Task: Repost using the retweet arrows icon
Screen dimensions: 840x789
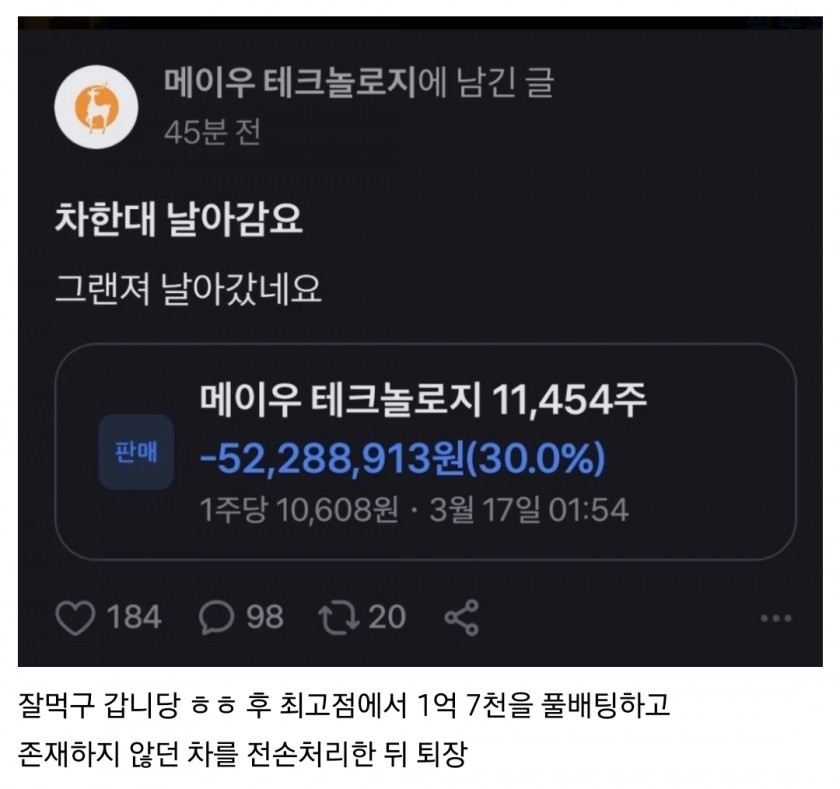Action: coord(339,618)
